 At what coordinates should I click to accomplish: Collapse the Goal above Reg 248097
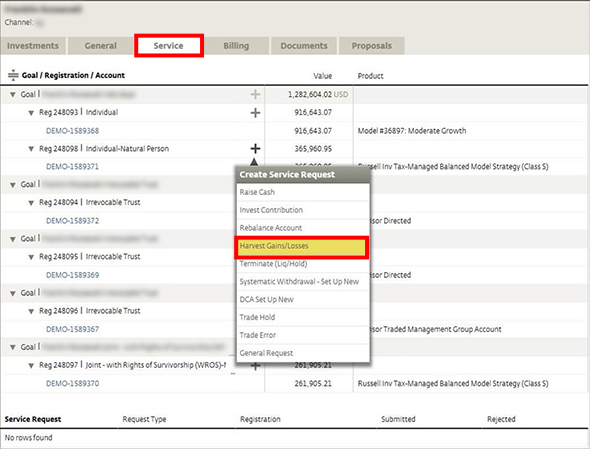(x=13, y=347)
